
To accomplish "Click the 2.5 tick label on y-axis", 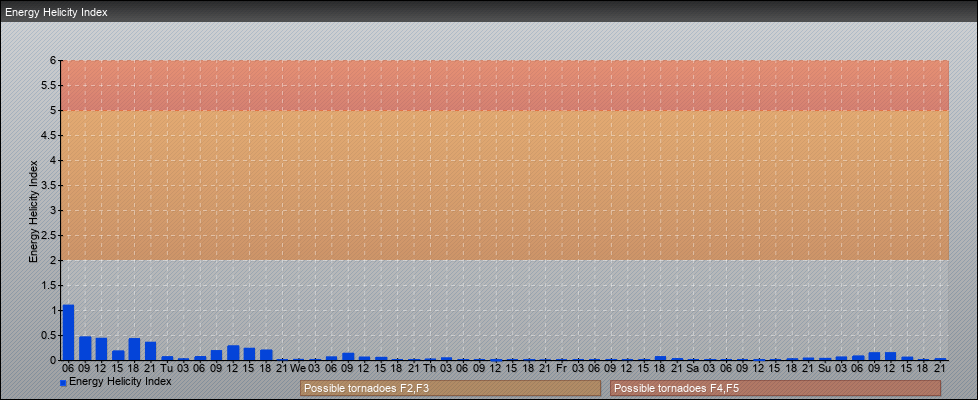I will click(x=49, y=235).
